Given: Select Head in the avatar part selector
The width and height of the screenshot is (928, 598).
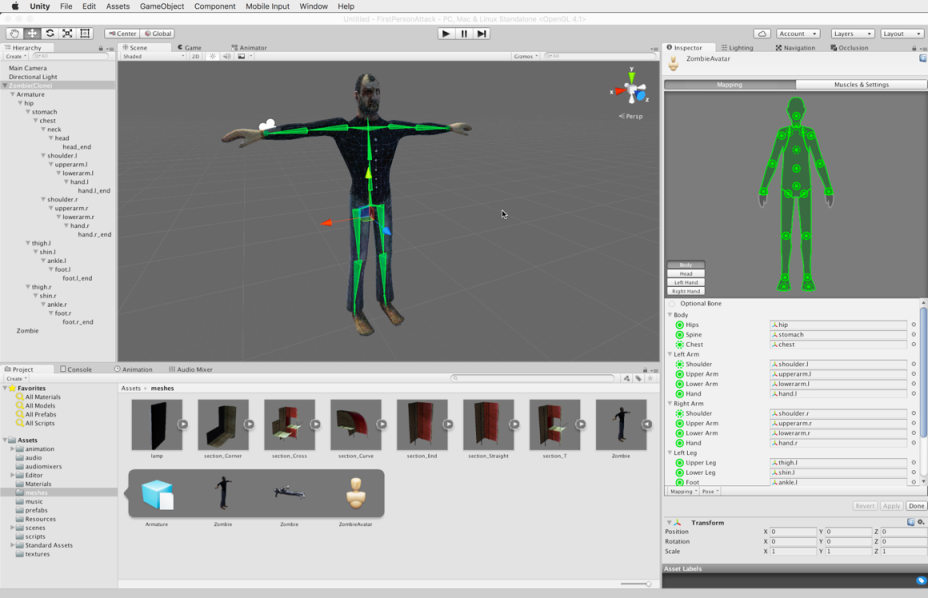Looking at the screenshot, I should 685,274.
